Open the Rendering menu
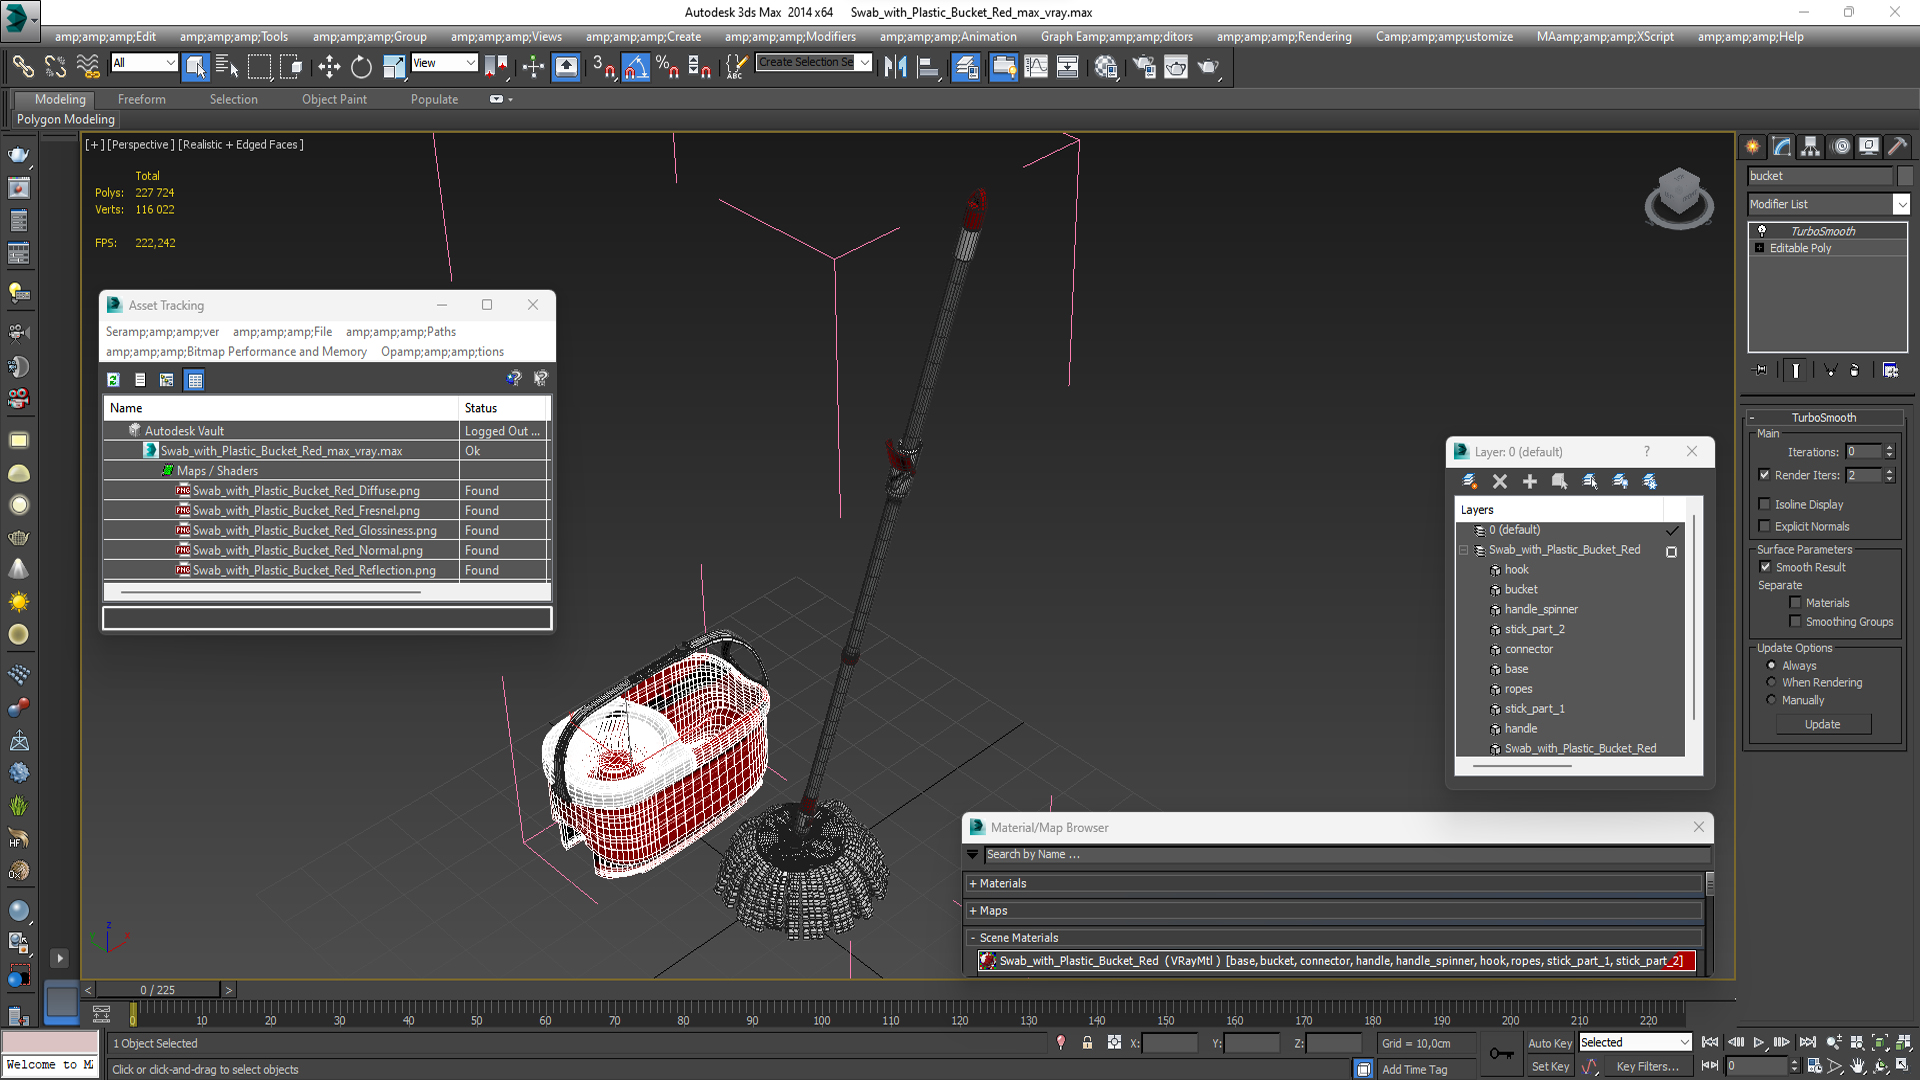Screen dimensions: 1920x1080 (1284, 37)
